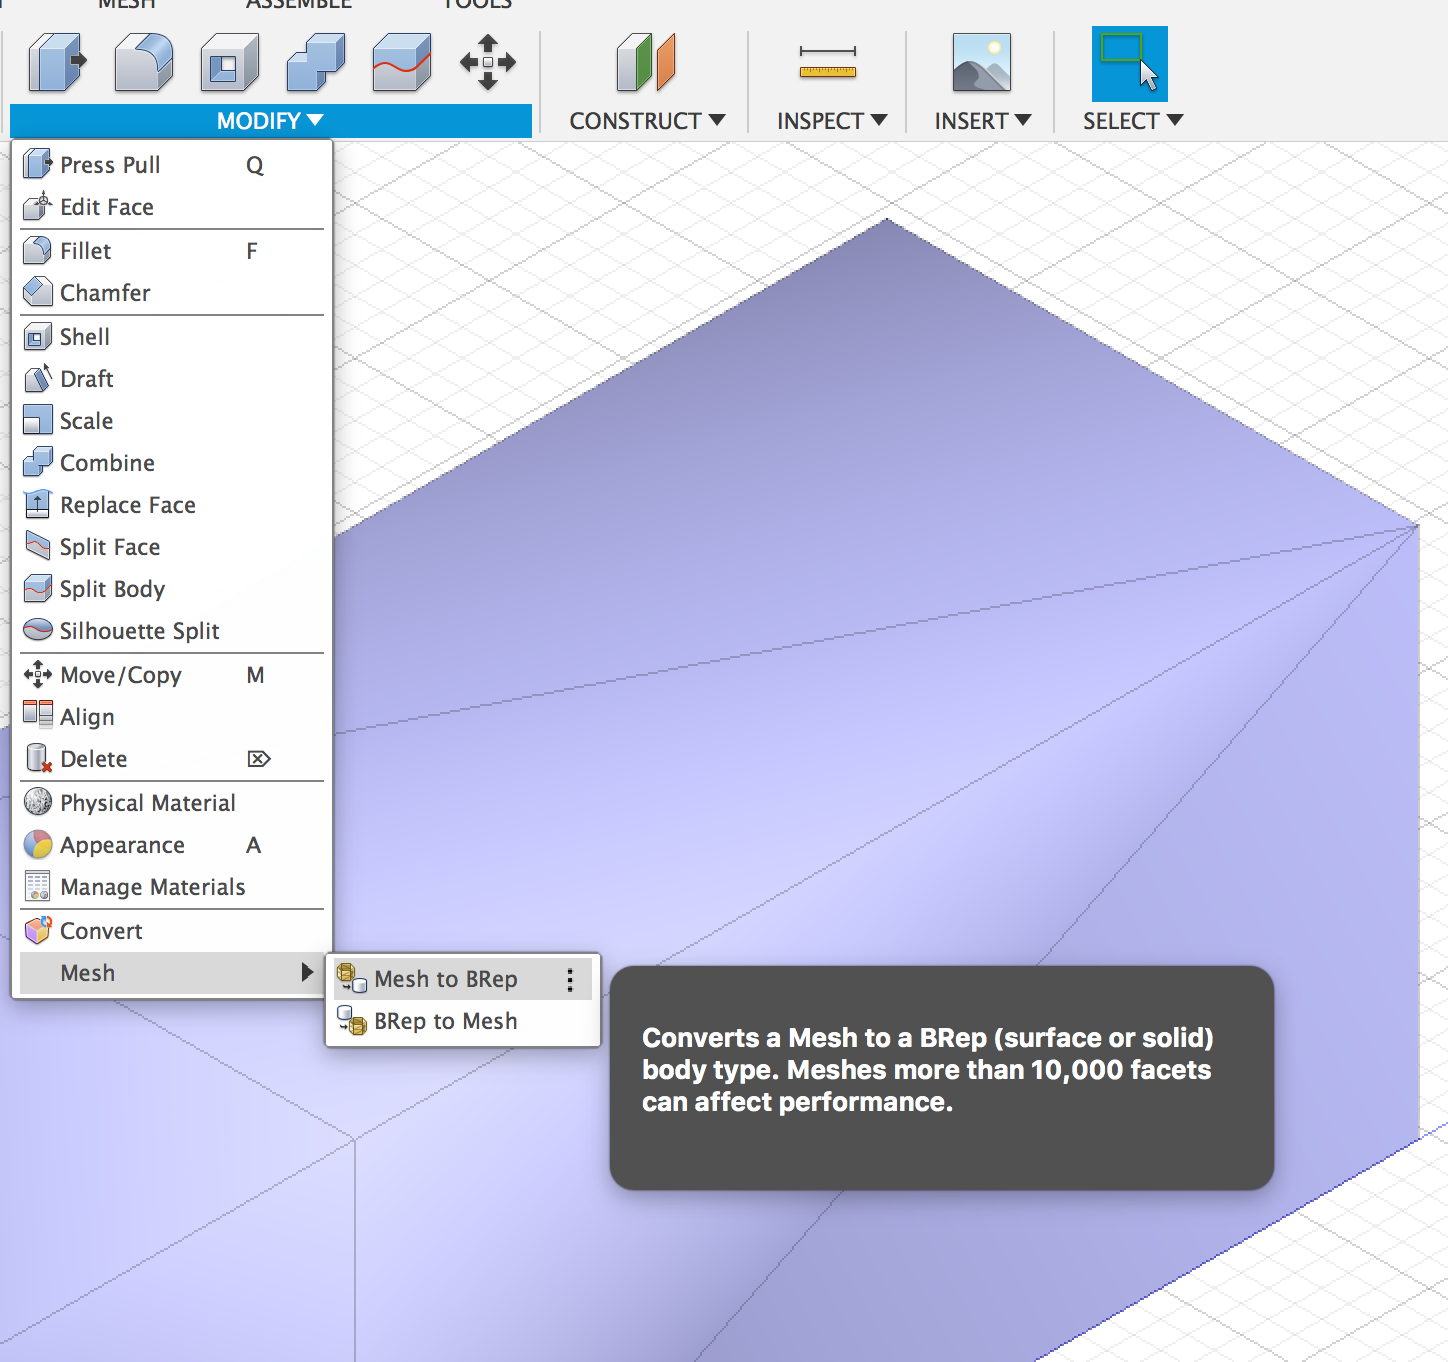
Task: Select the Press Pull tool icon
Action: tap(57, 60)
